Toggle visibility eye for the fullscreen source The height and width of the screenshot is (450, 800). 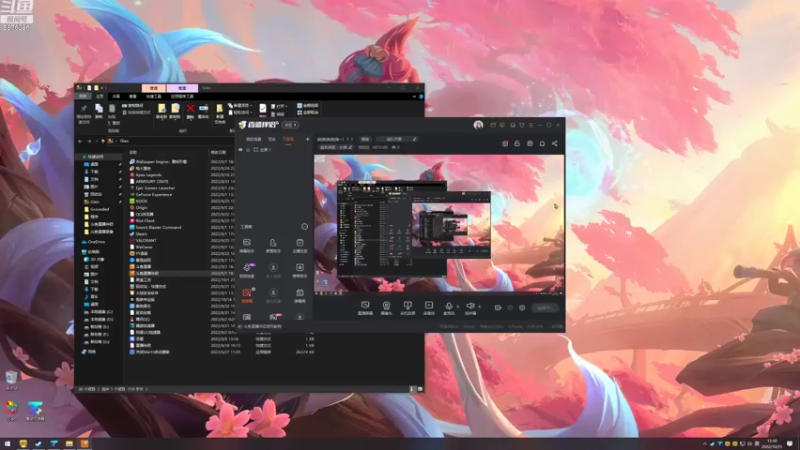(x=240, y=149)
